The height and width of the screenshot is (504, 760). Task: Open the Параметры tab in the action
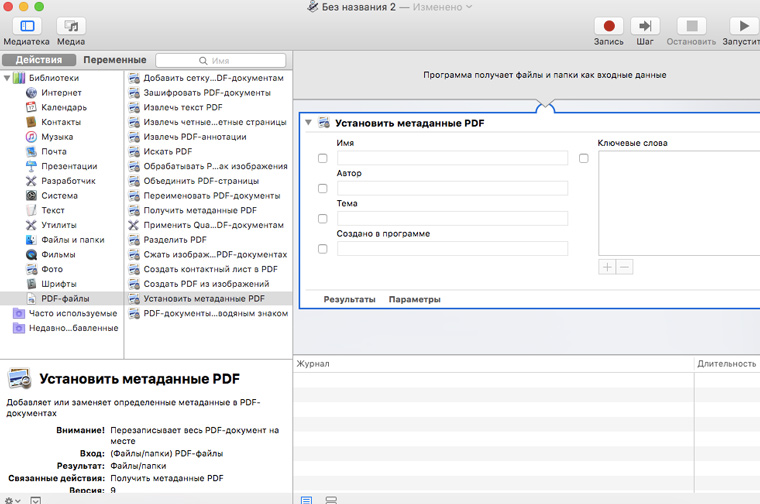click(414, 299)
